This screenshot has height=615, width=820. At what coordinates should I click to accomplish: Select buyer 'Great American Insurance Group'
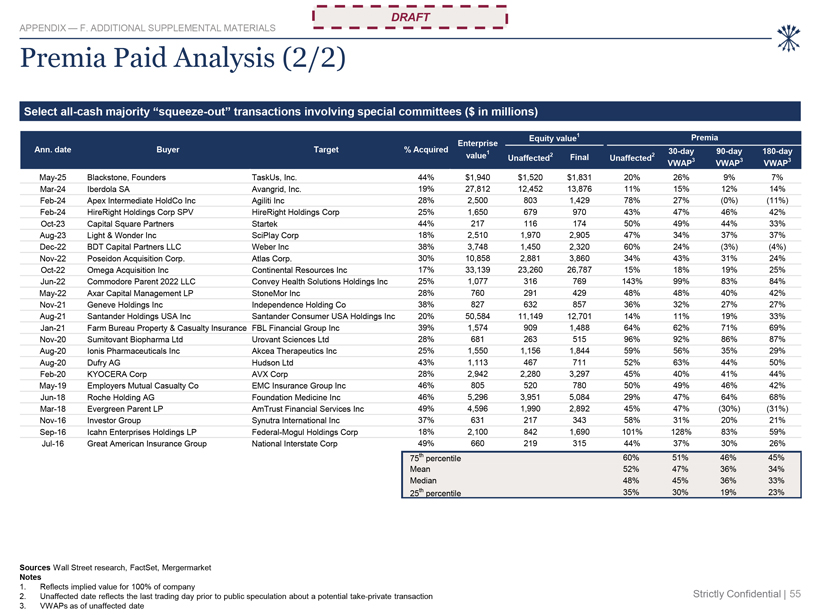(x=147, y=443)
